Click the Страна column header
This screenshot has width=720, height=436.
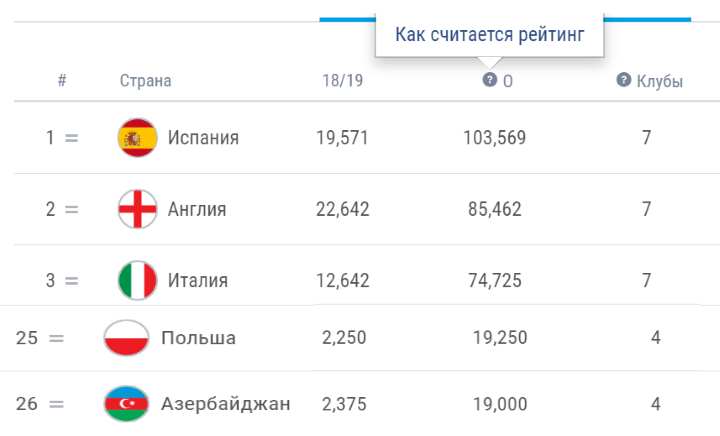[146, 81]
